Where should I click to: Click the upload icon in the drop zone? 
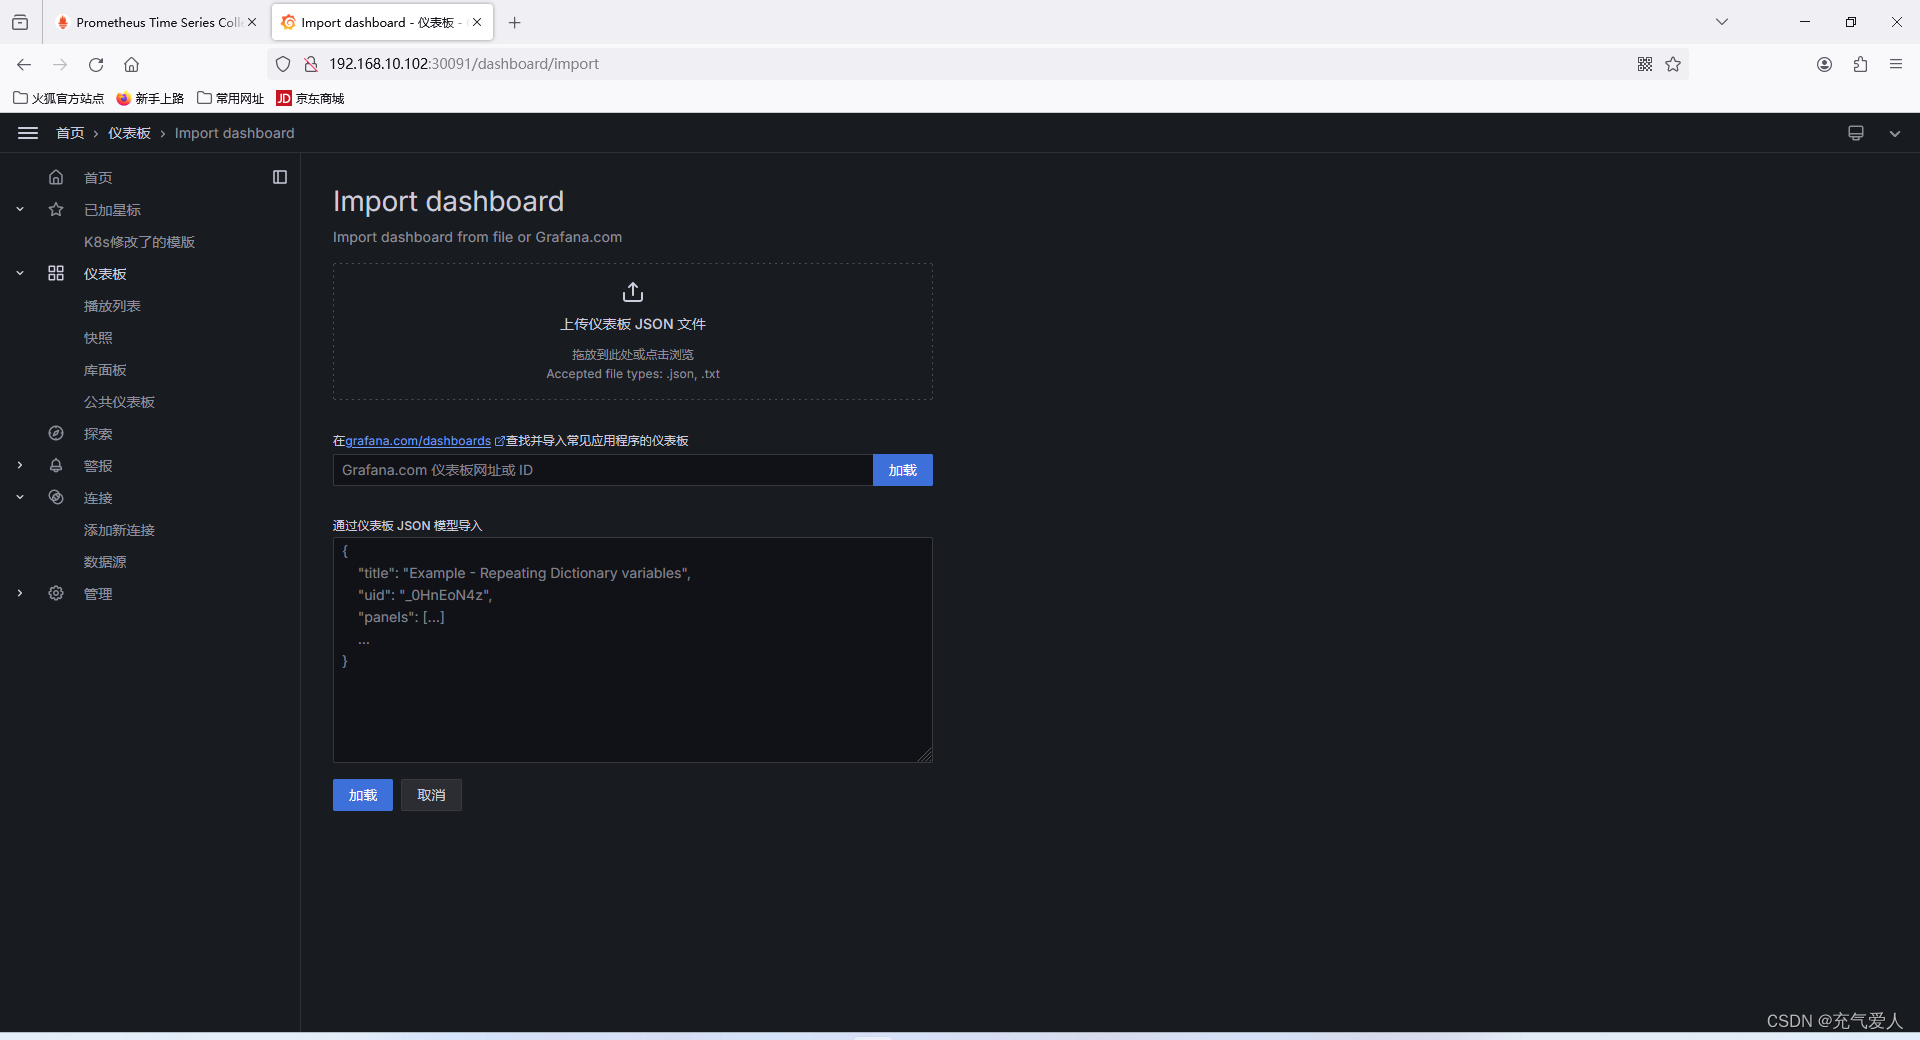[633, 292]
